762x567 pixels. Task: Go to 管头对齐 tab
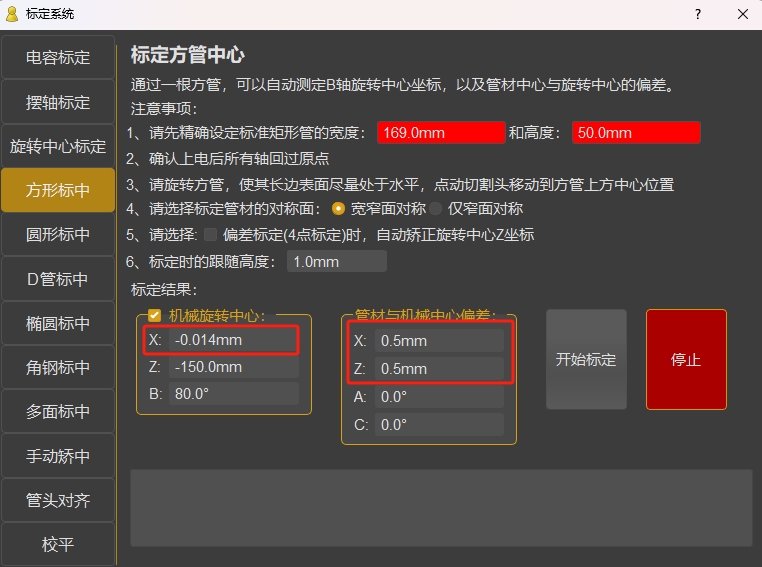pos(58,500)
